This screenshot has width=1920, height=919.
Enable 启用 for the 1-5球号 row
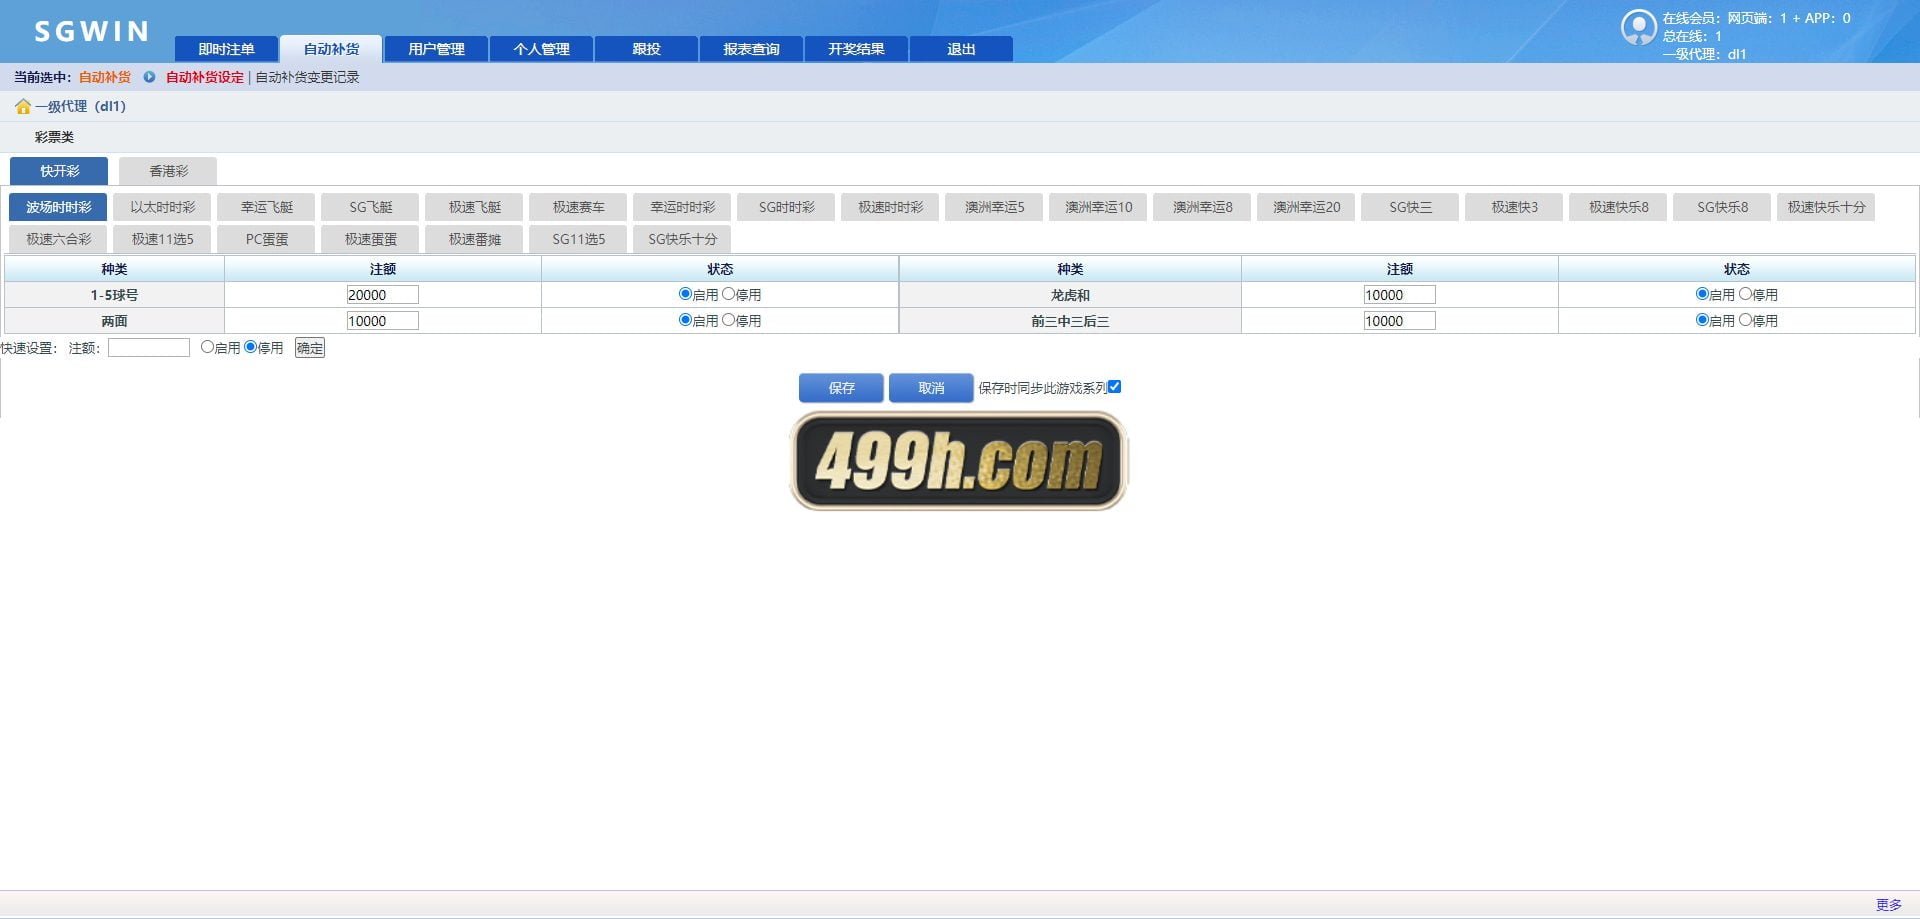[x=685, y=294]
